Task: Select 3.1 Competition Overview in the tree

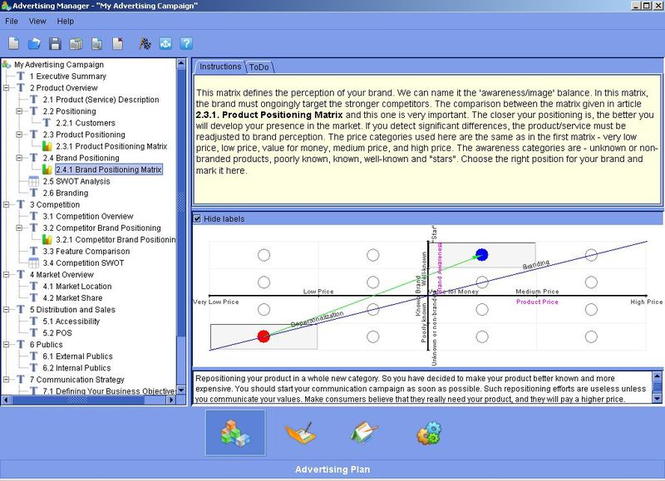Action: pos(88,216)
